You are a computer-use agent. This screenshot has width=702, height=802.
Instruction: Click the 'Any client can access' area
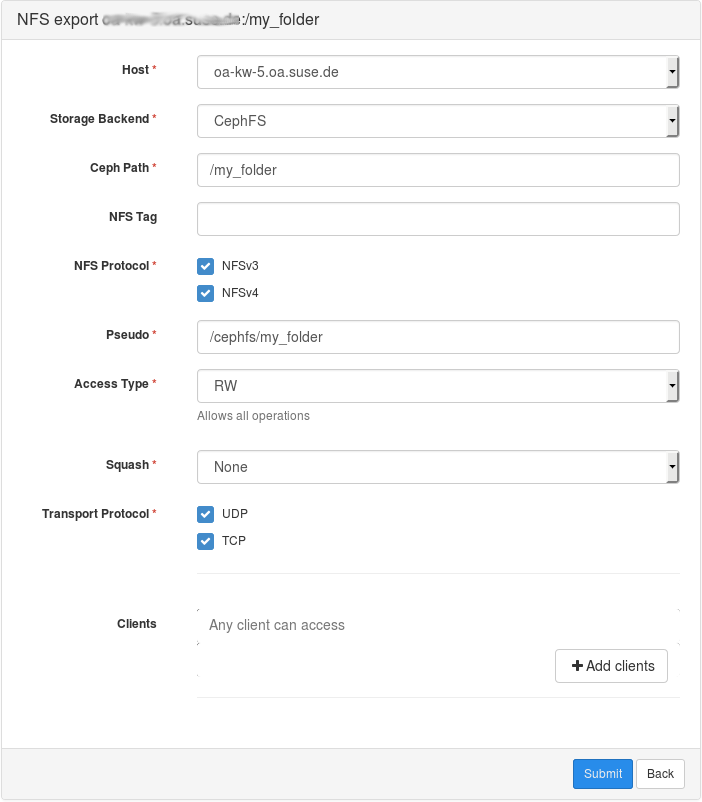click(x=277, y=625)
